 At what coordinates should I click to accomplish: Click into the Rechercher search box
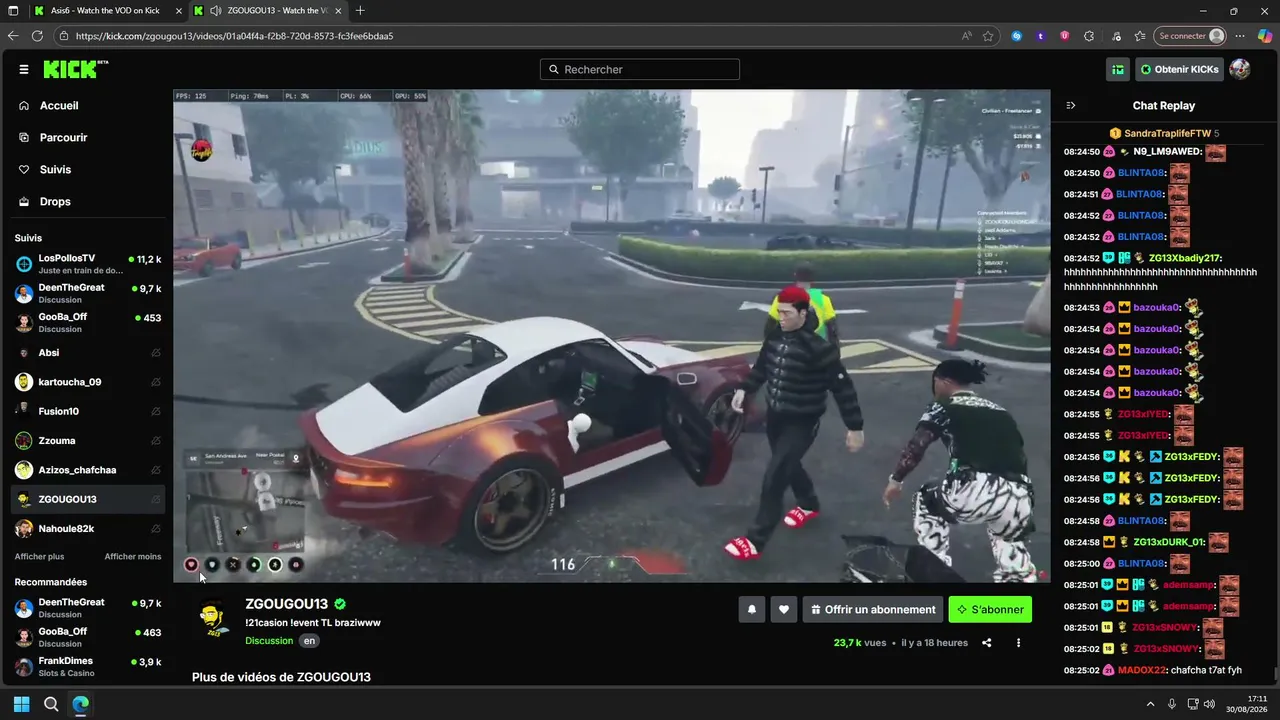640,70
